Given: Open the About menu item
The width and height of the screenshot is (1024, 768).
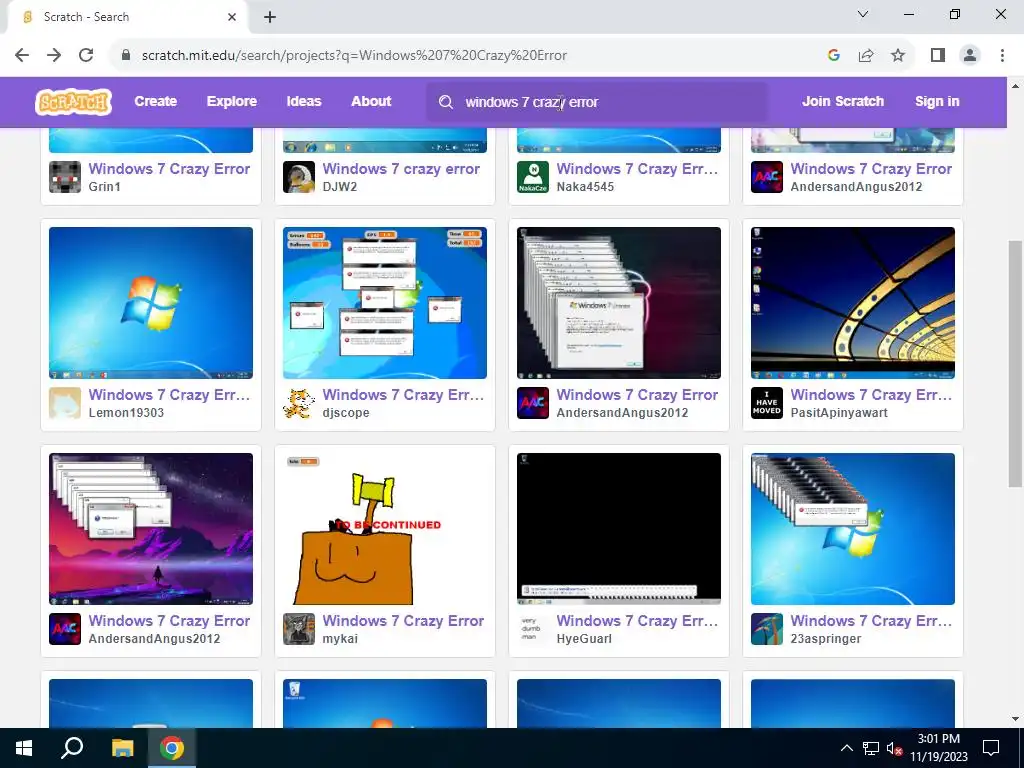Looking at the screenshot, I should (371, 101).
